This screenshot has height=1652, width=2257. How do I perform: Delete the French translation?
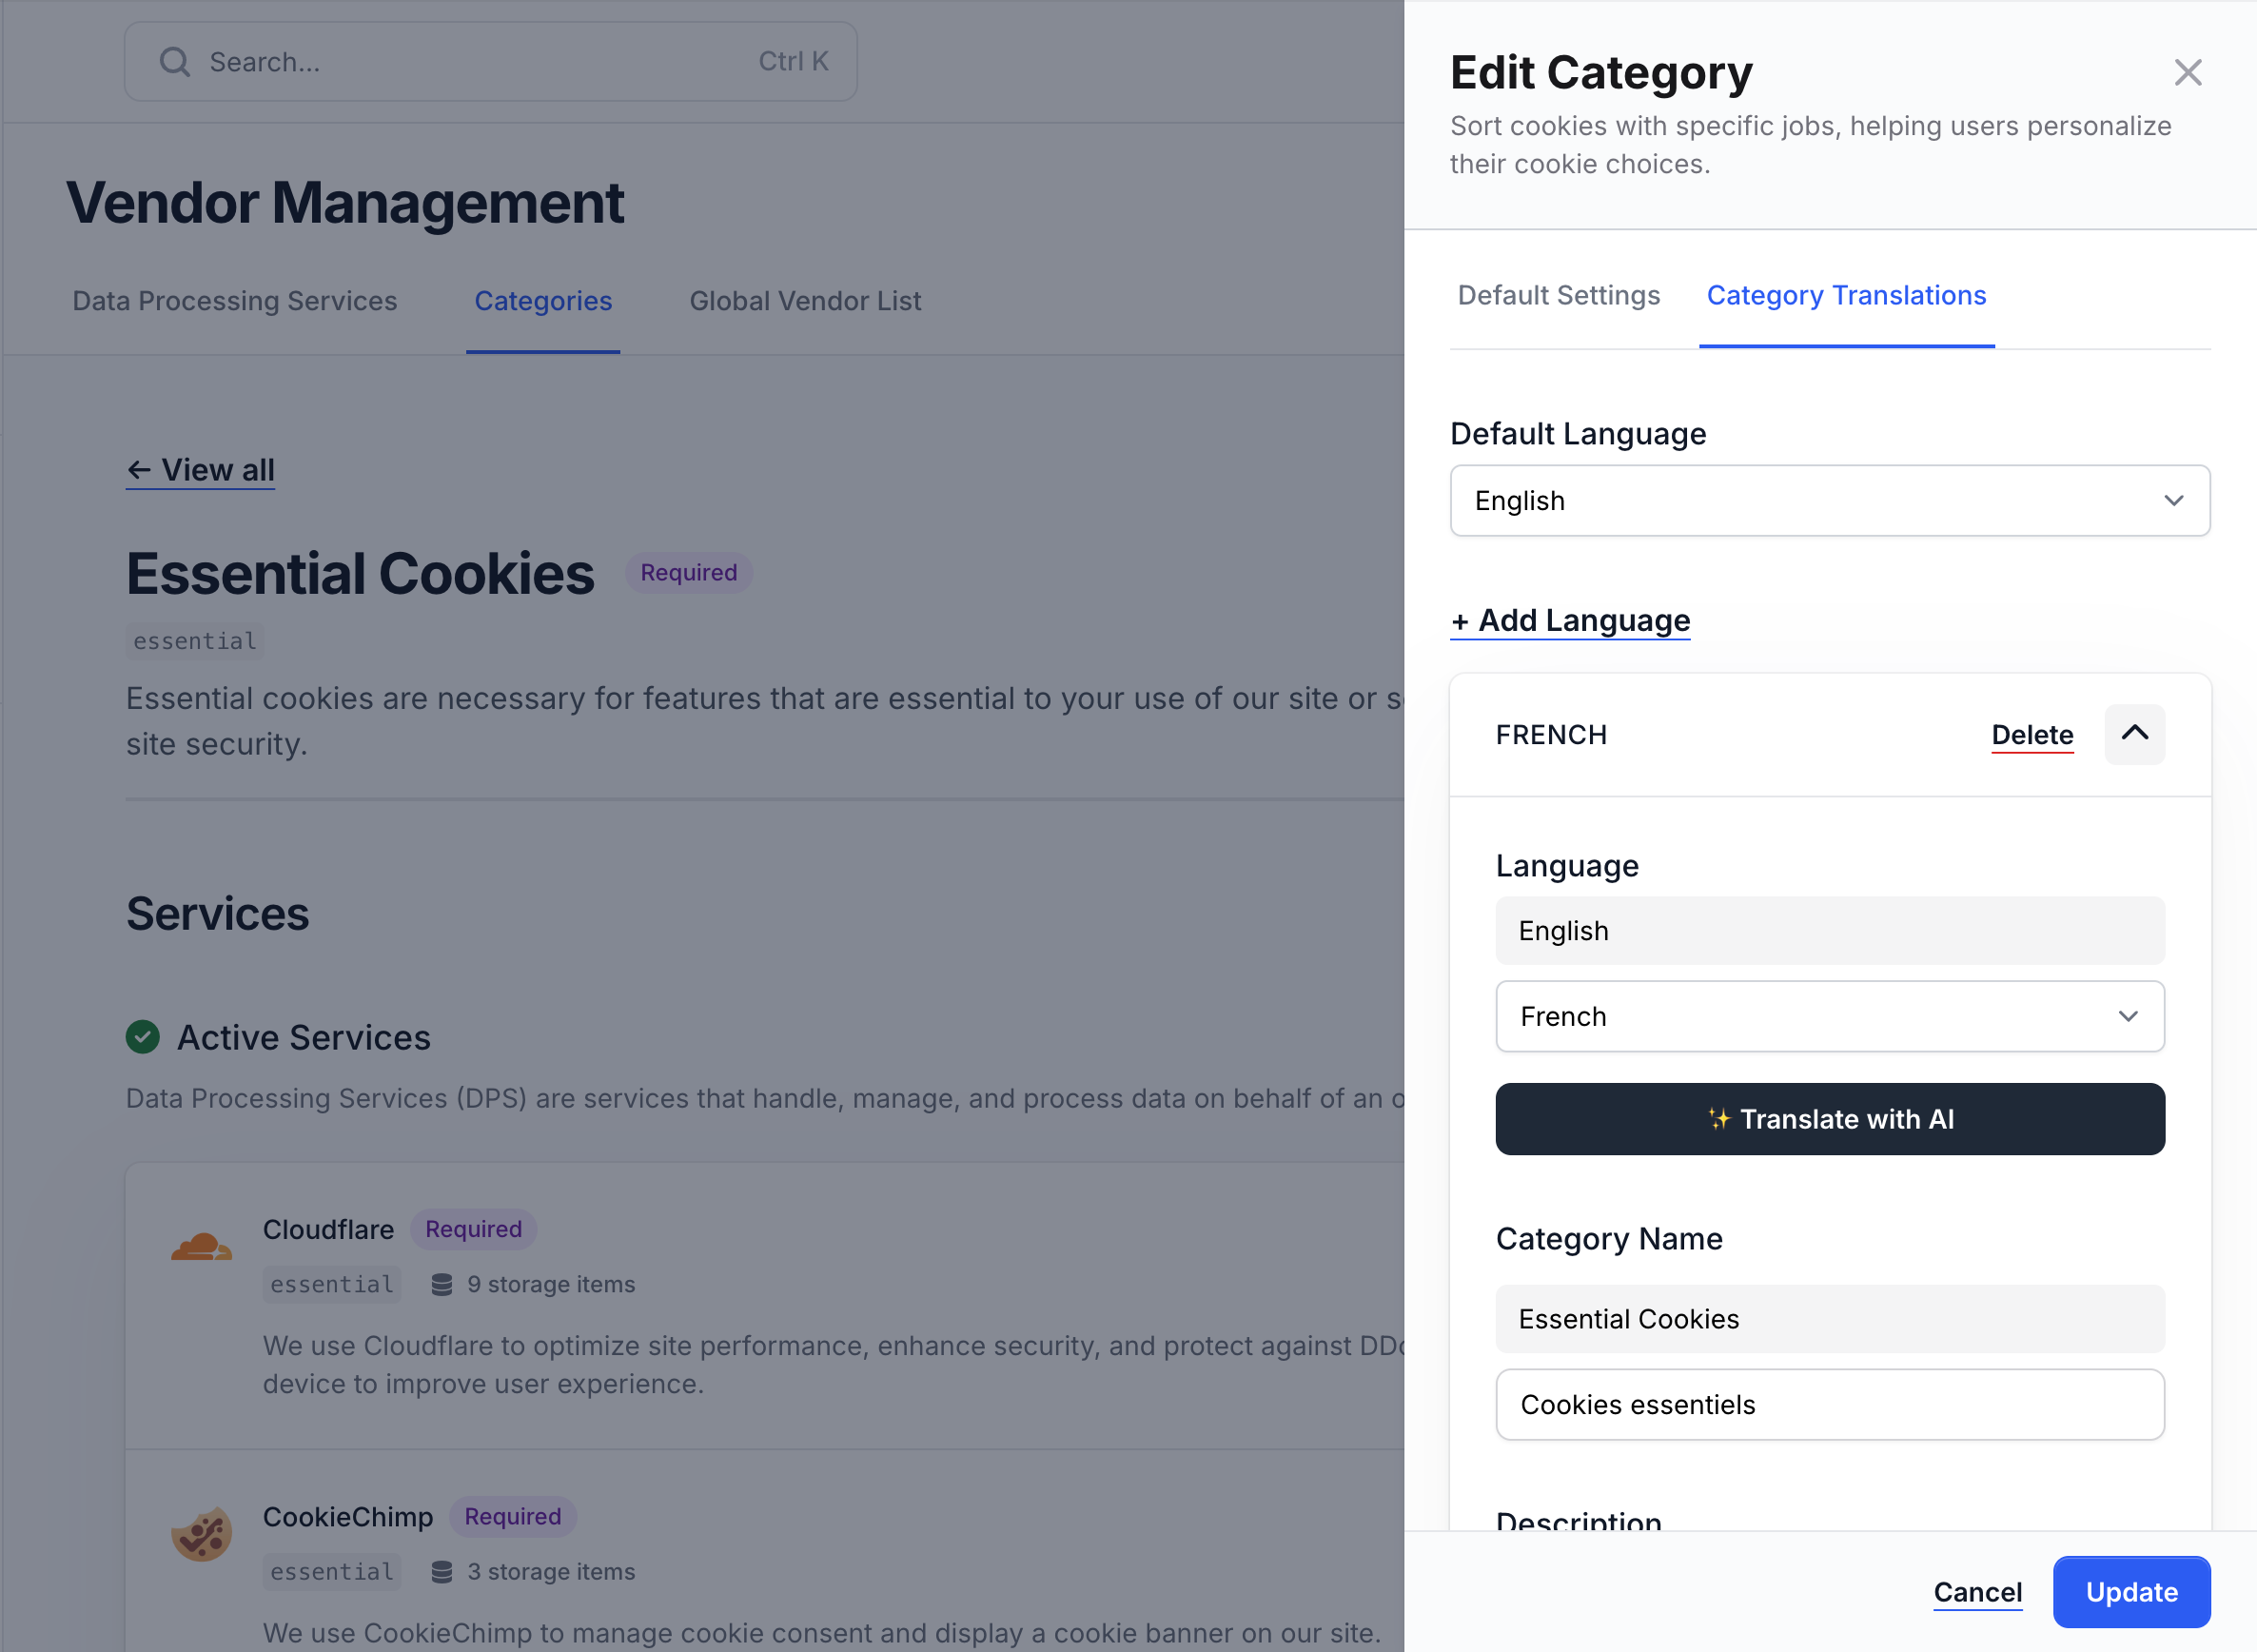(x=2031, y=735)
